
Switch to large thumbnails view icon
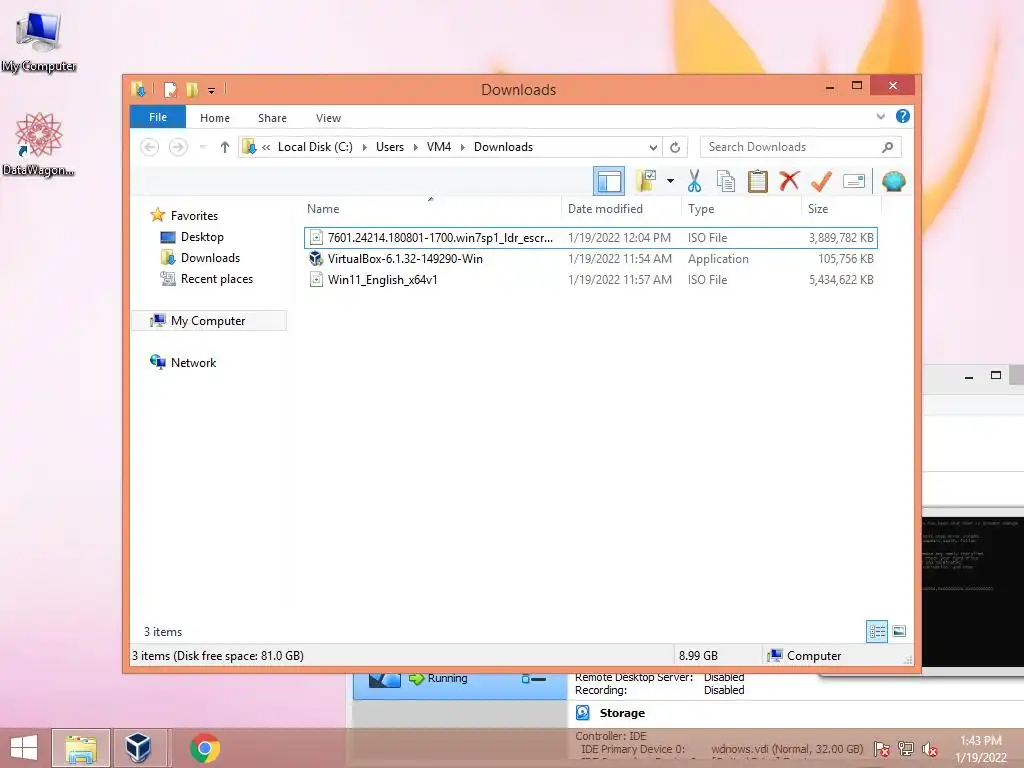click(x=899, y=631)
